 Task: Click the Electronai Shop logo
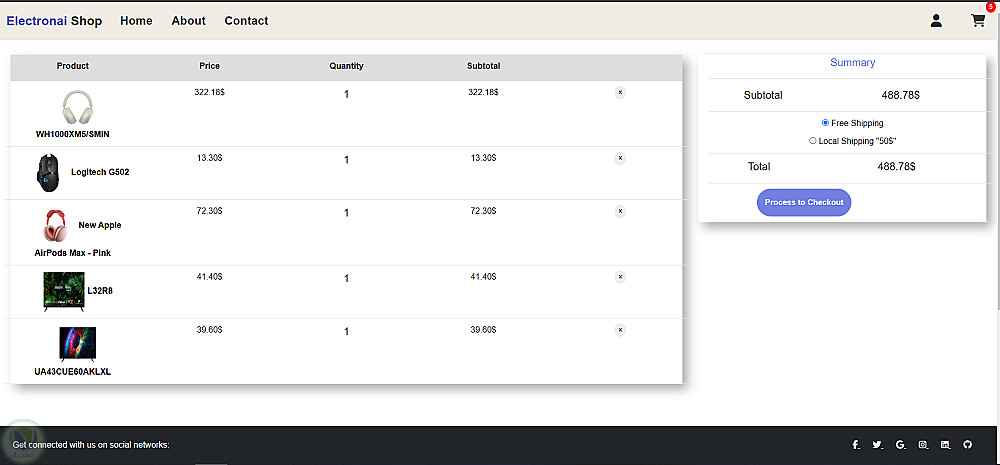(54, 20)
